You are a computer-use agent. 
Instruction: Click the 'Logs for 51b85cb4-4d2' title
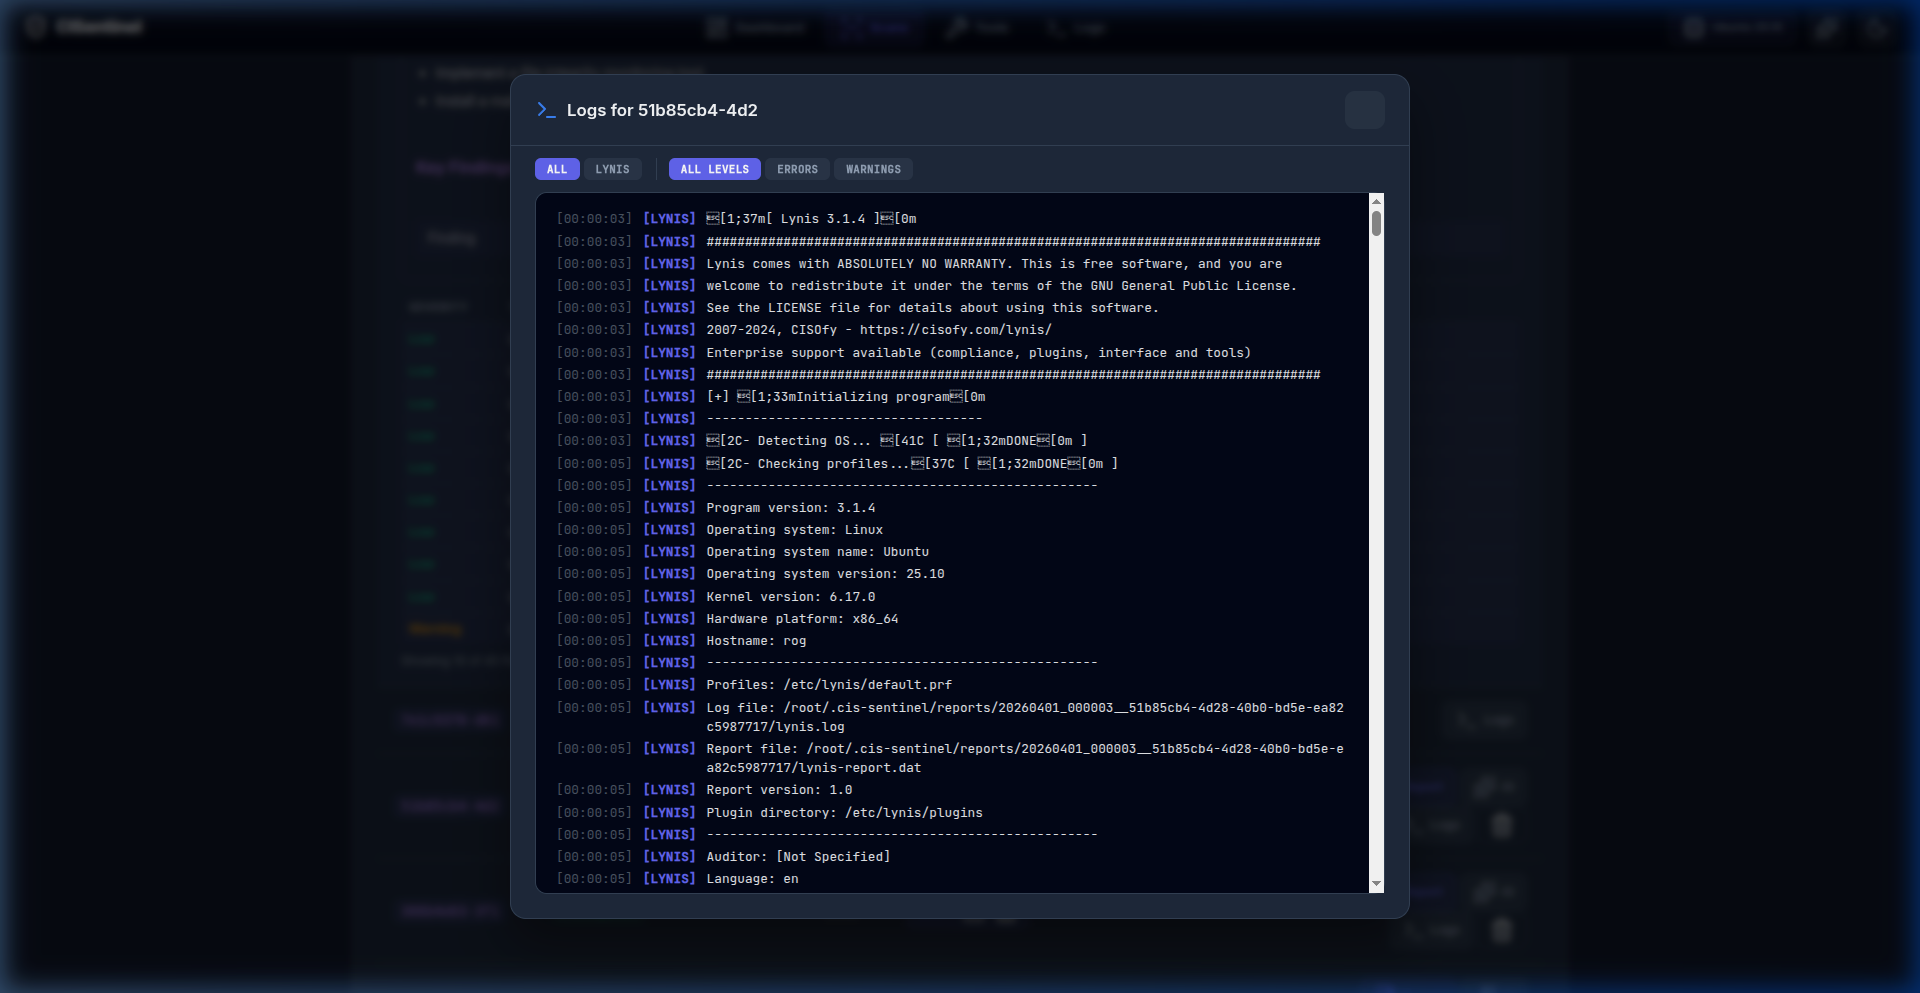pyautogui.click(x=662, y=110)
